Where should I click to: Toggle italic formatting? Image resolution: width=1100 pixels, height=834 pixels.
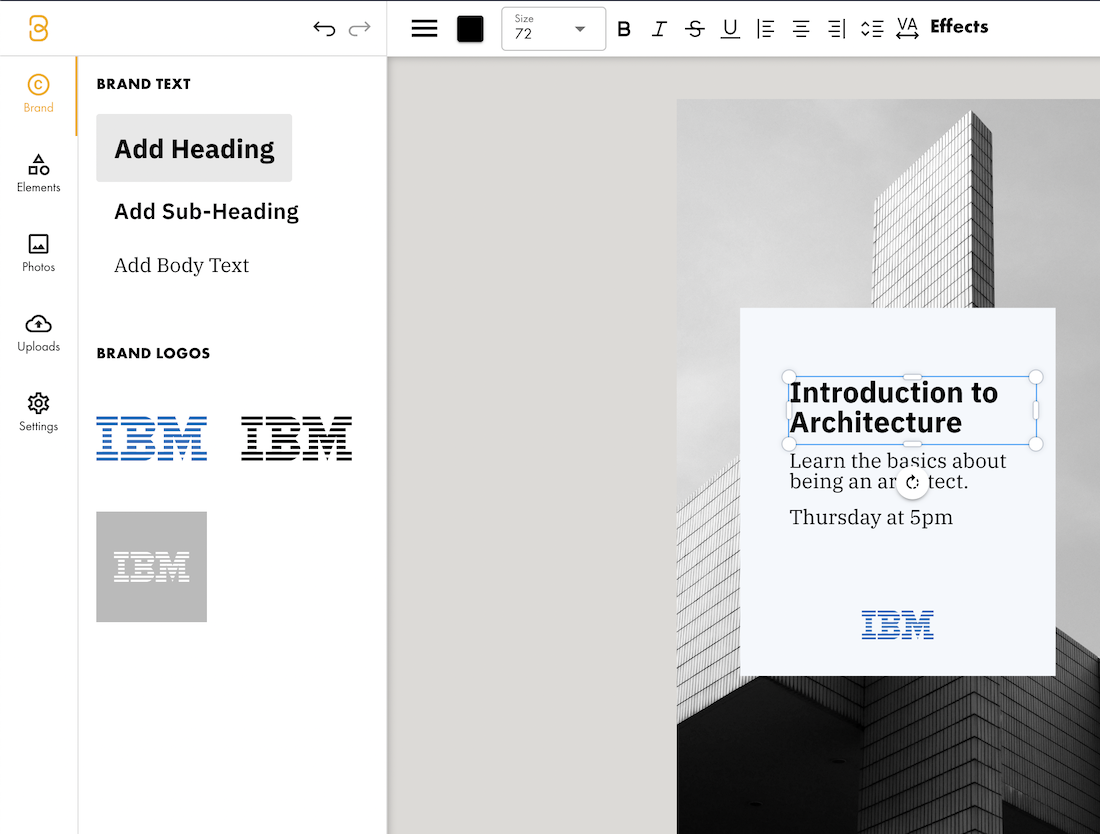(x=659, y=29)
